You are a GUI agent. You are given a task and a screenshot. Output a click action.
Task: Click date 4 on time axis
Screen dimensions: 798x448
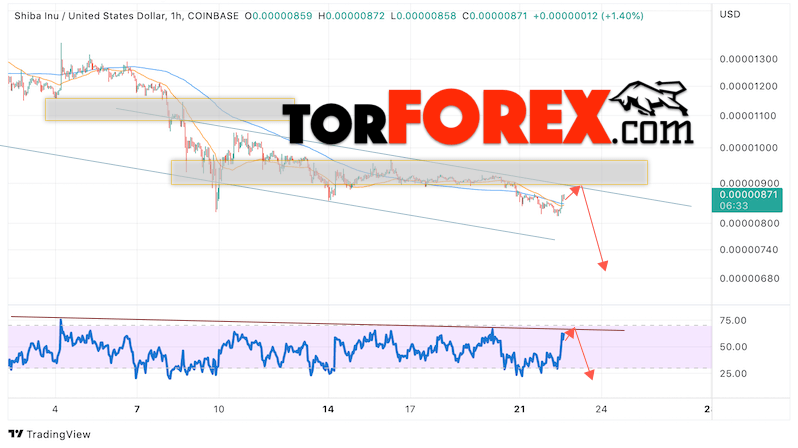click(x=55, y=409)
